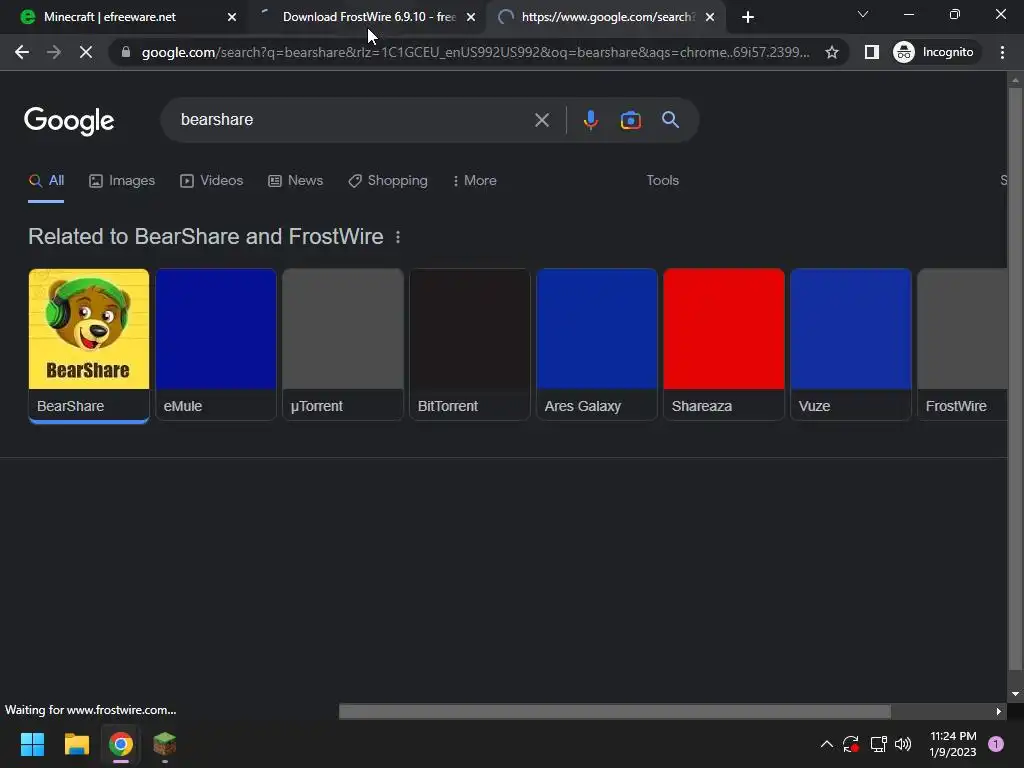The height and width of the screenshot is (768, 1024).
Task: Close the Google search tab
Action: (710, 17)
